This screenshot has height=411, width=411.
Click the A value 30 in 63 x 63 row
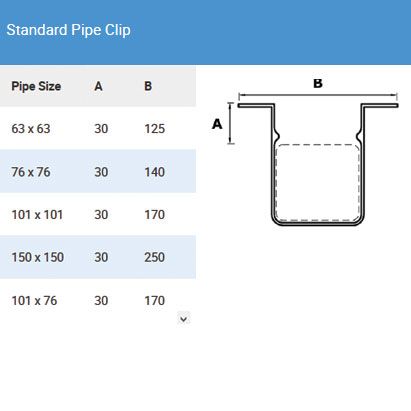coord(101,129)
